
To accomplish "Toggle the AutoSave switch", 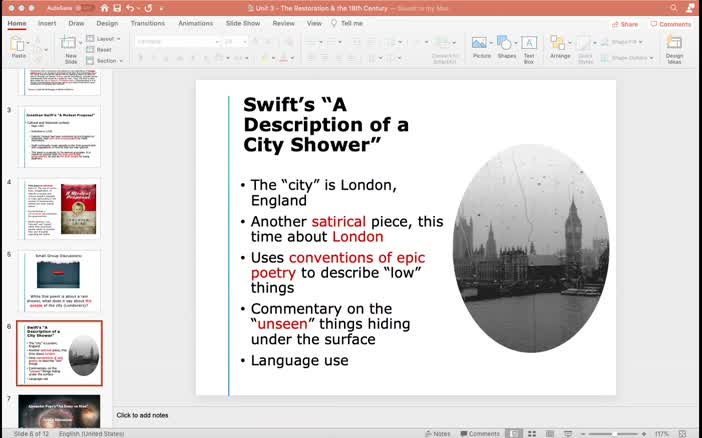I will [84, 8].
